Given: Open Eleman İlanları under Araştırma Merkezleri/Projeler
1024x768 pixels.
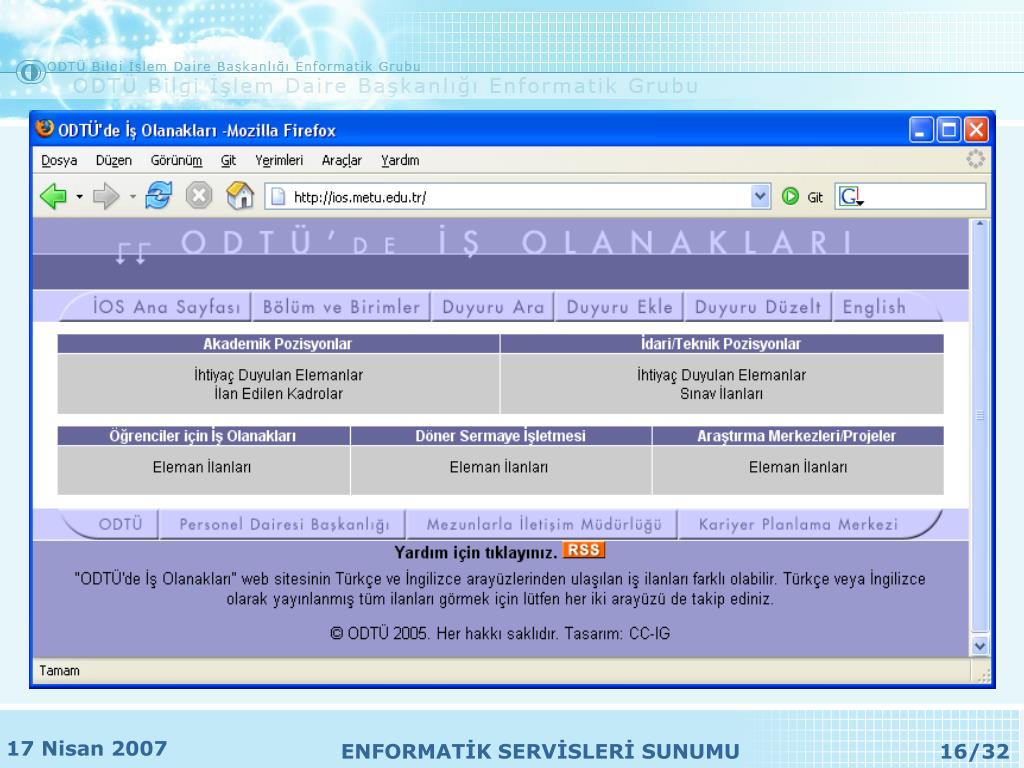Looking at the screenshot, I should point(797,467).
